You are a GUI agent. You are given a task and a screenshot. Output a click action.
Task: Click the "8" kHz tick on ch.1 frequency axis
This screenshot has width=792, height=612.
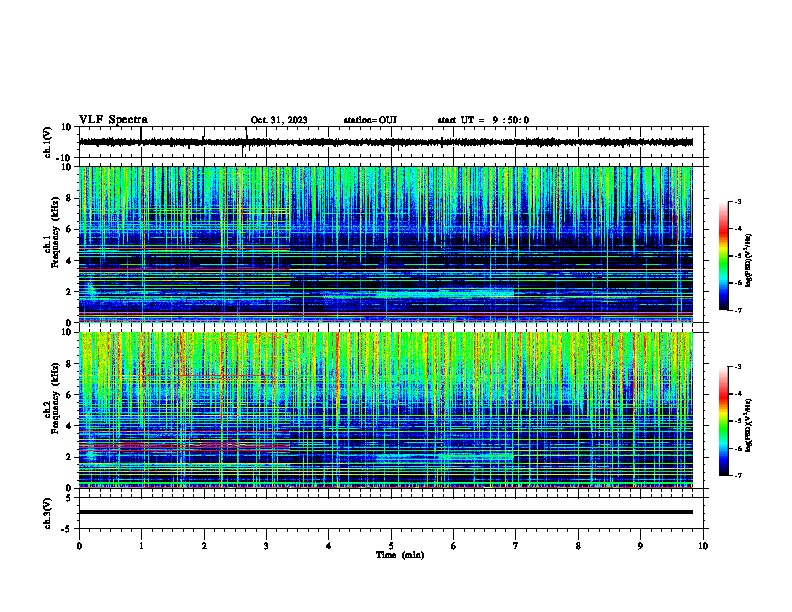[x=69, y=198]
